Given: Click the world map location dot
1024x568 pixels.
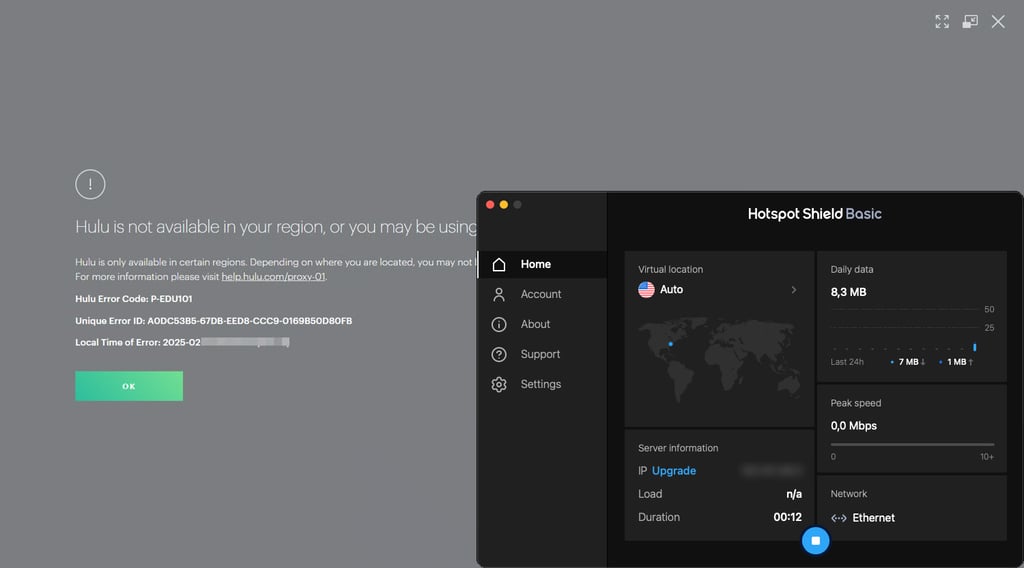Looking at the screenshot, I should 671,344.
